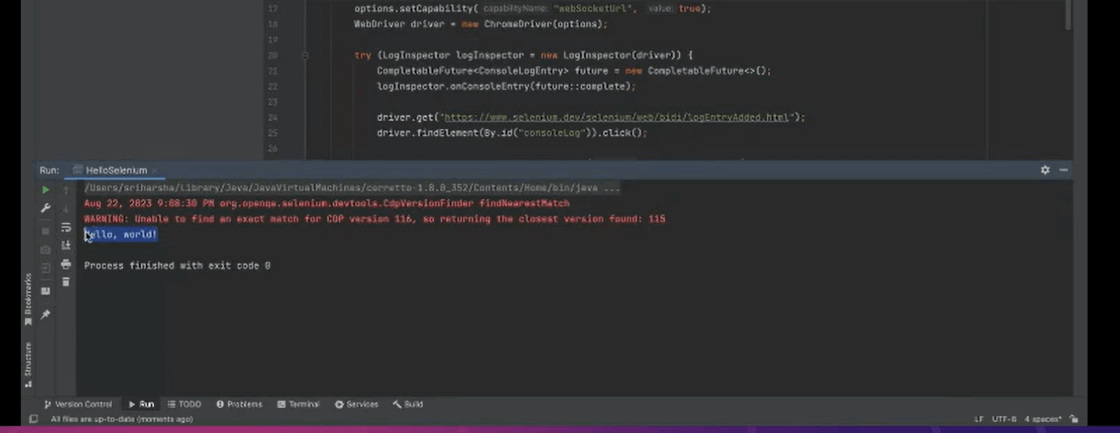Open selenium.dev LogEntryAdded URL link in code
The height and width of the screenshot is (433, 1120).
[x=616, y=117]
